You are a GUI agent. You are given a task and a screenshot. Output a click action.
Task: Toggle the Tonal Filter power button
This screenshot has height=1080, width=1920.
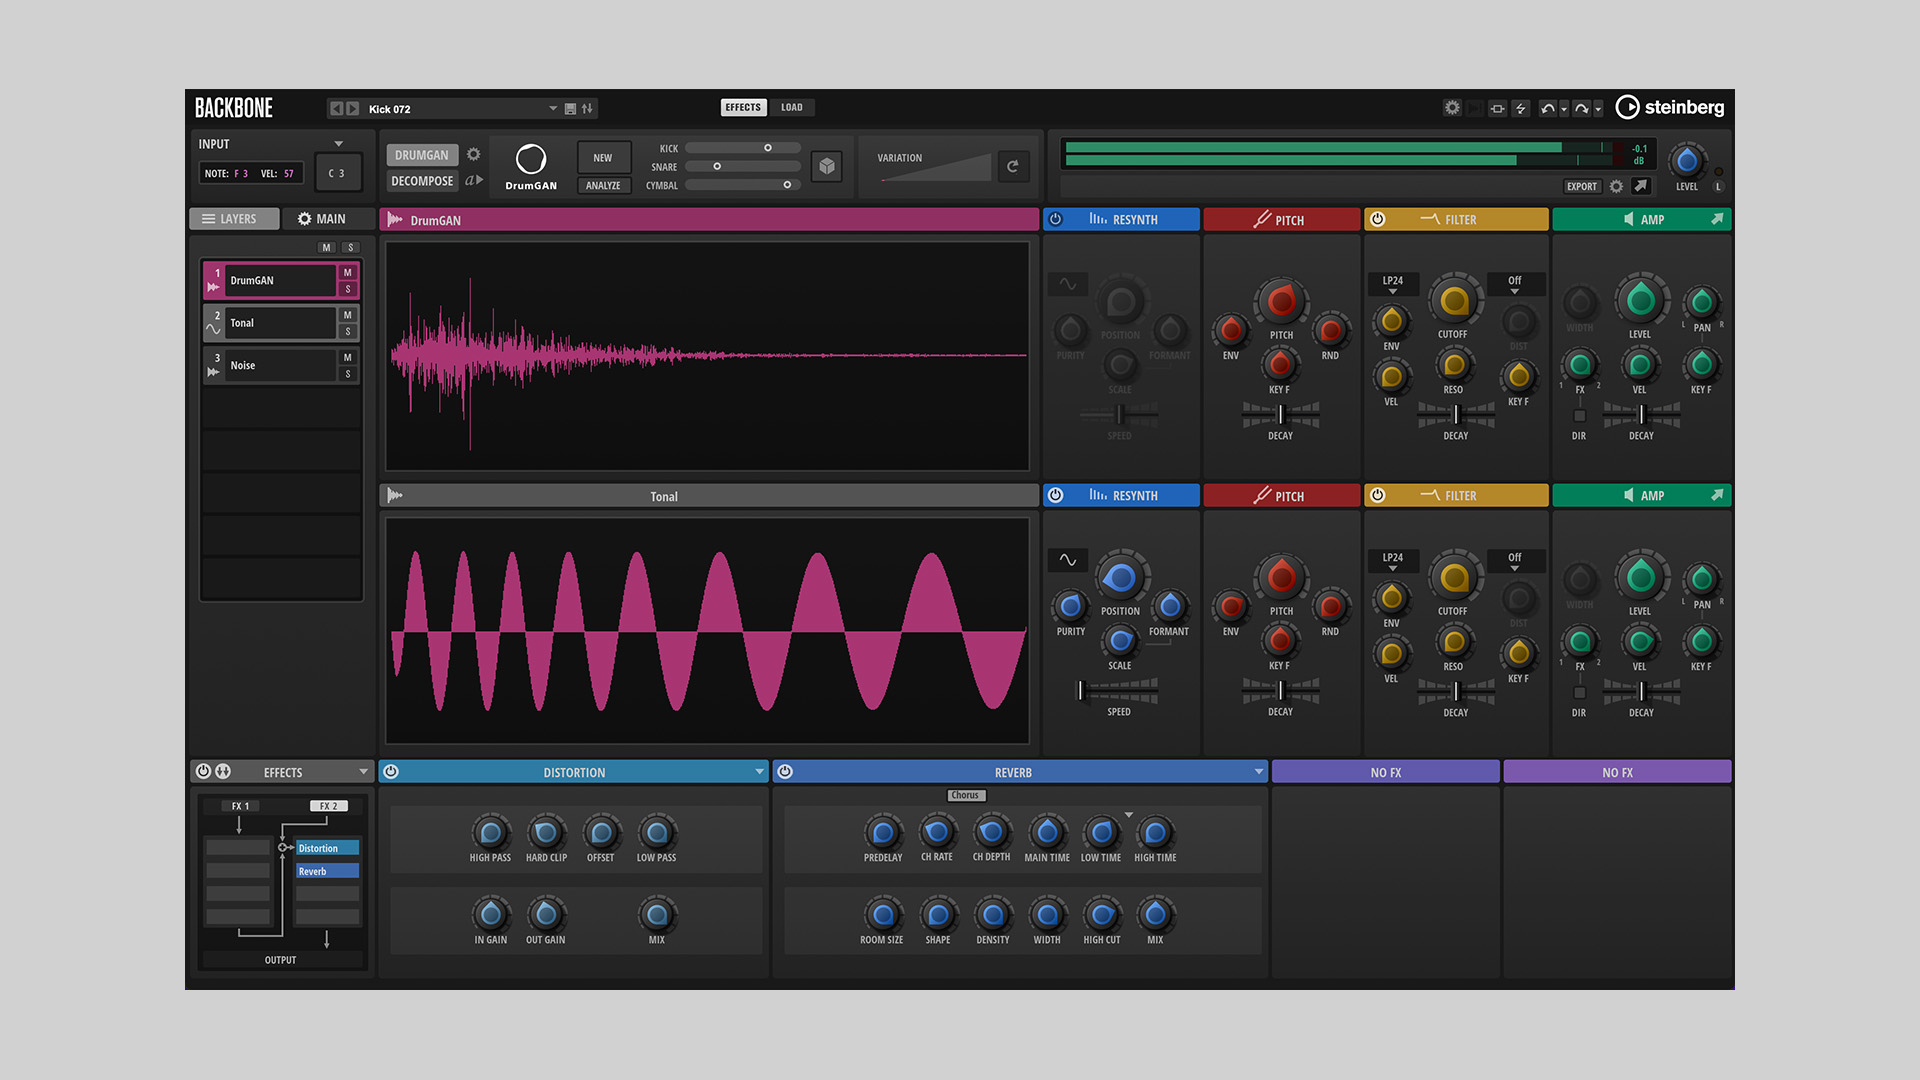coord(1377,495)
